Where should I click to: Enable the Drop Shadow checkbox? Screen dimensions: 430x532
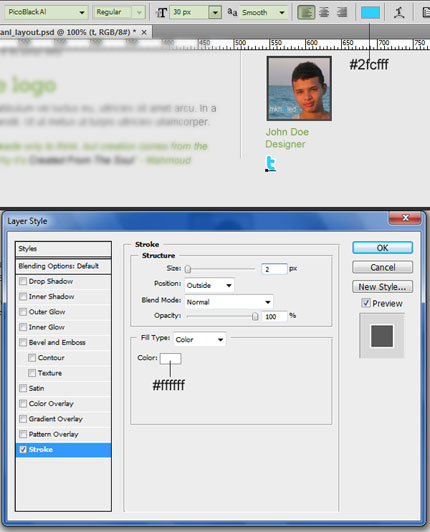23,281
